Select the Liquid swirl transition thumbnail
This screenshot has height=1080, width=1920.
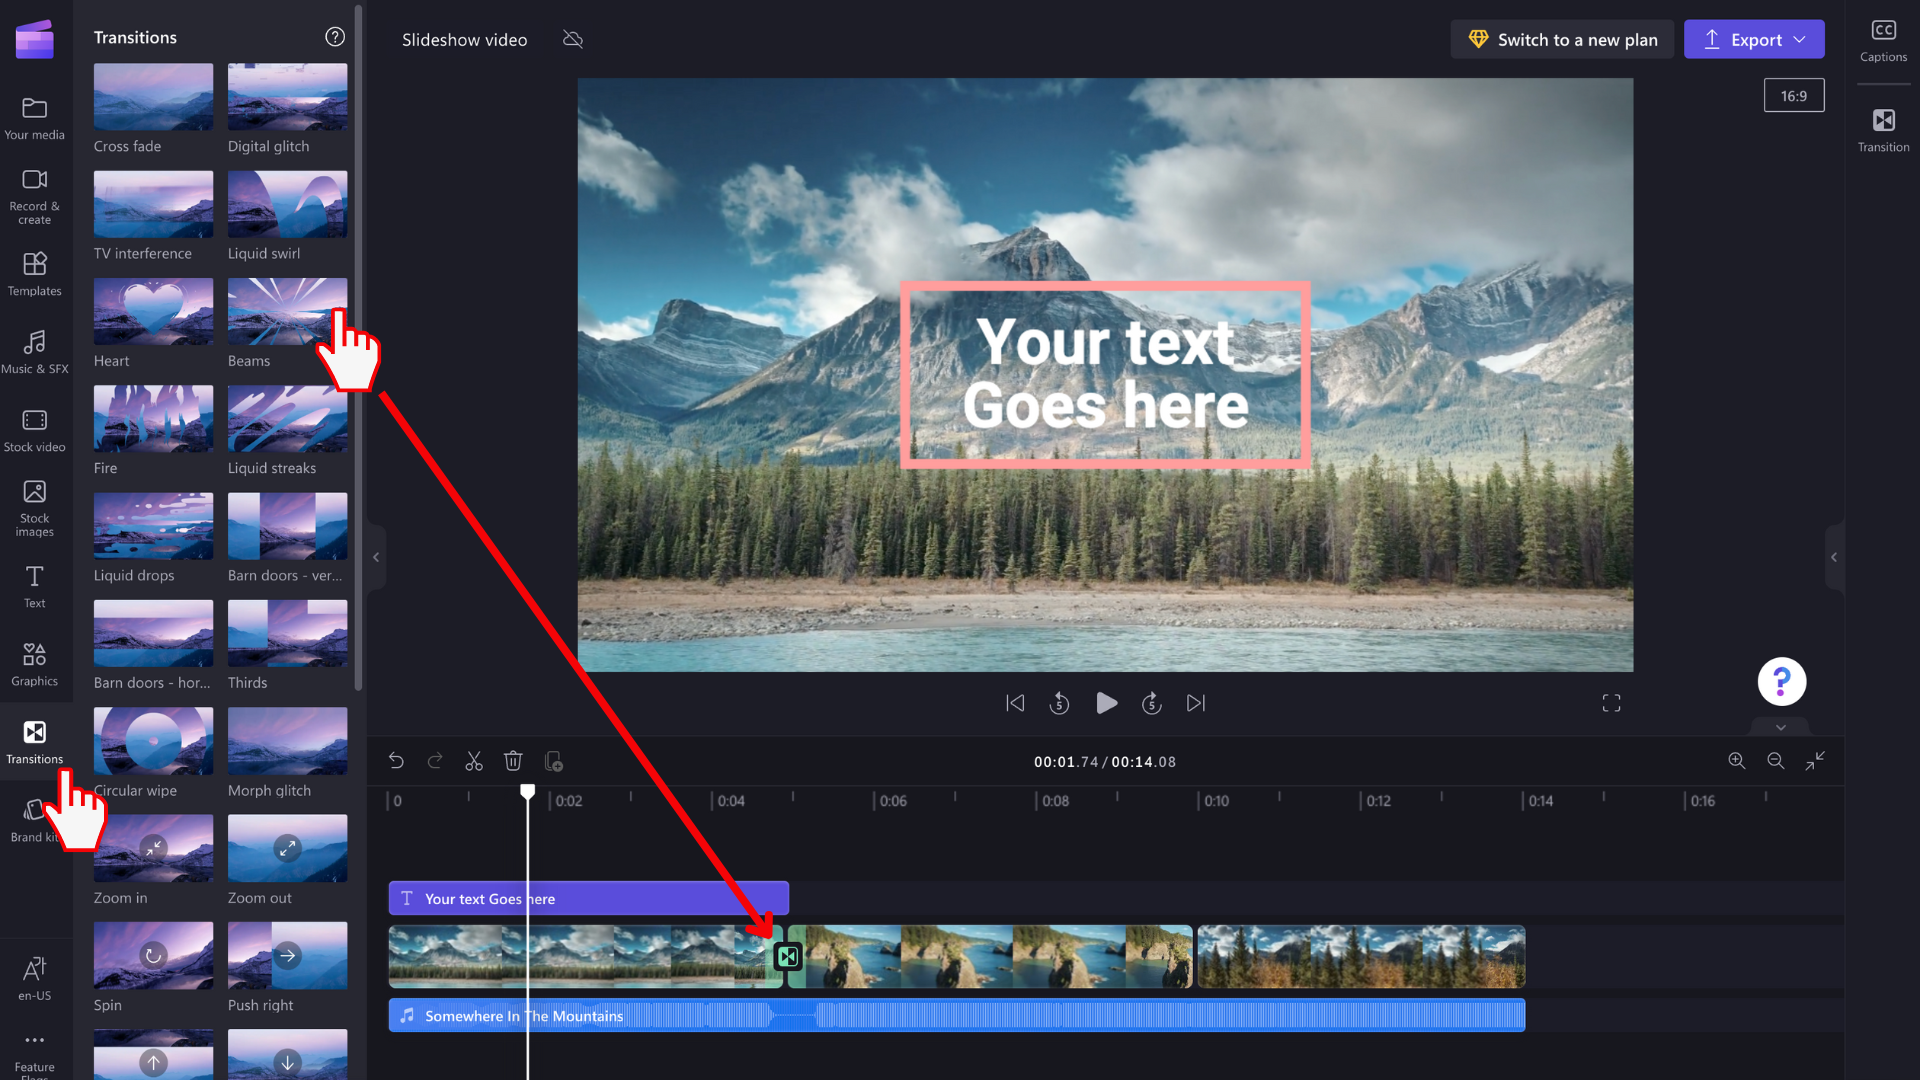287,204
